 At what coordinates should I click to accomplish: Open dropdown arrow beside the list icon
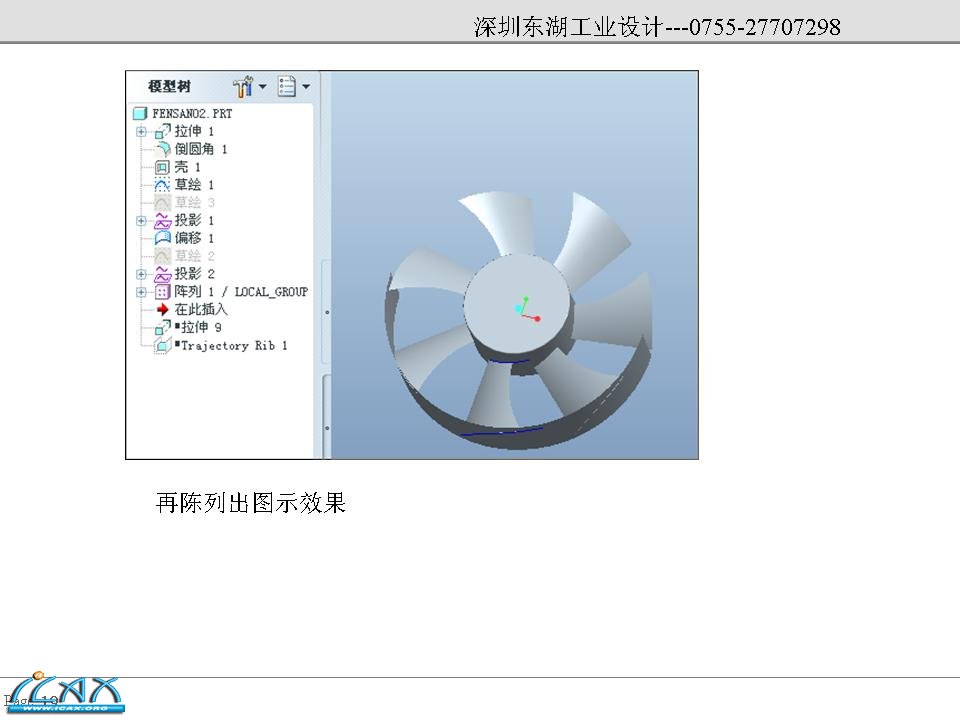(x=306, y=86)
